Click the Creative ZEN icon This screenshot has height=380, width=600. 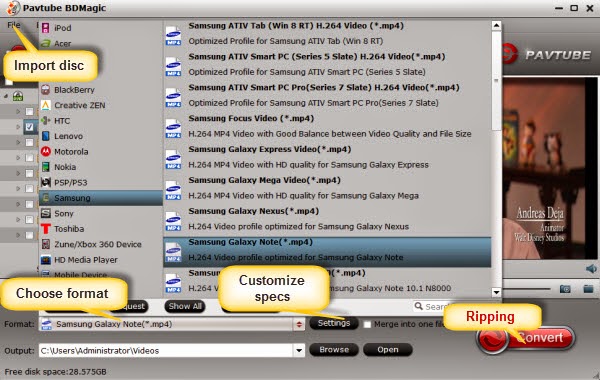tap(46, 105)
